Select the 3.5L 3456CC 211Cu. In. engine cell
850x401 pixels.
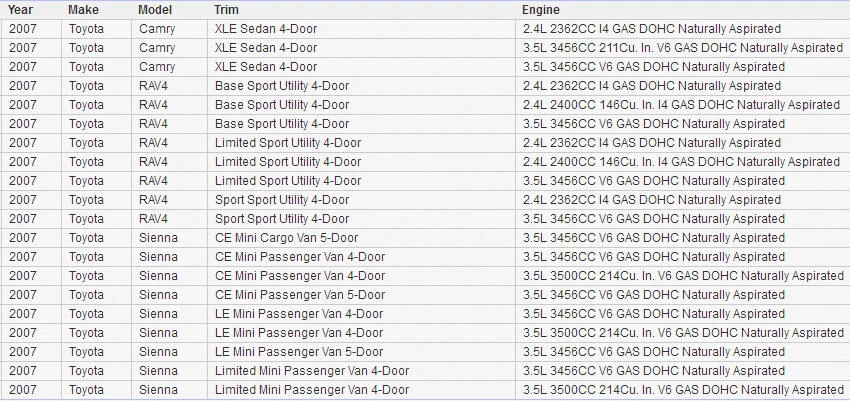(682, 48)
